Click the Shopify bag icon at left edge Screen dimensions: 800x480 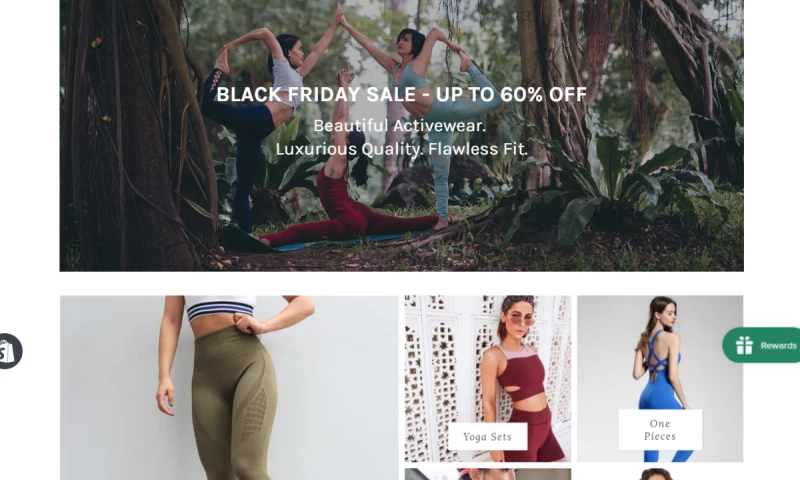[x=7, y=351]
